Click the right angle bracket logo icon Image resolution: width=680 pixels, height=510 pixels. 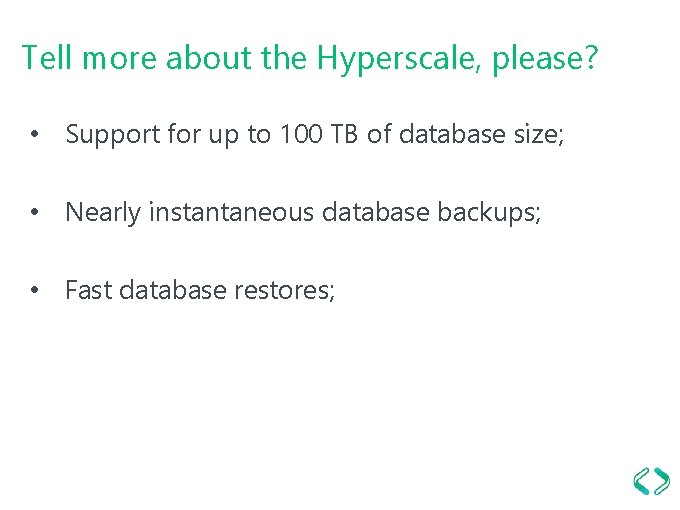[x=662, y=481]
